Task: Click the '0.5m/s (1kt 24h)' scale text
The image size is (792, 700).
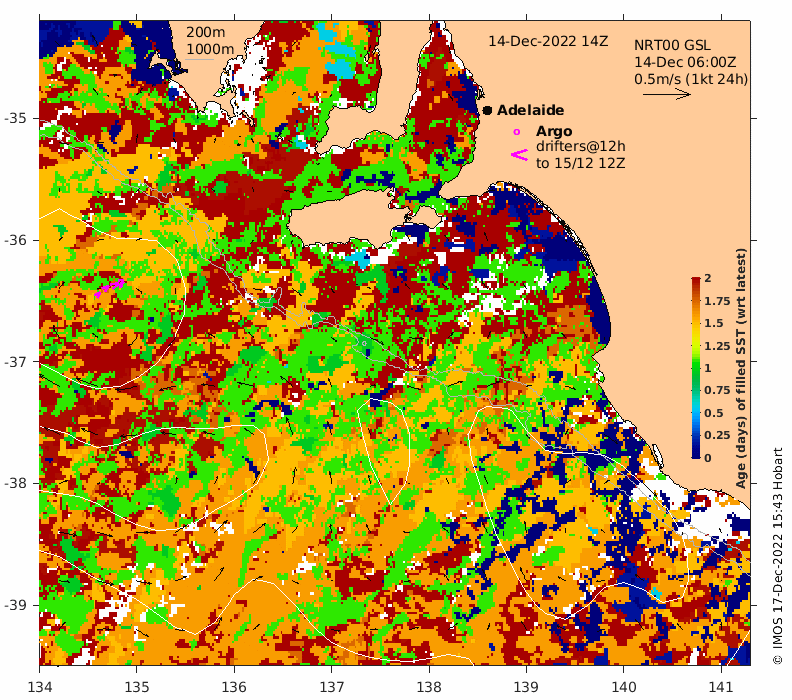Action: click(691, 79)
